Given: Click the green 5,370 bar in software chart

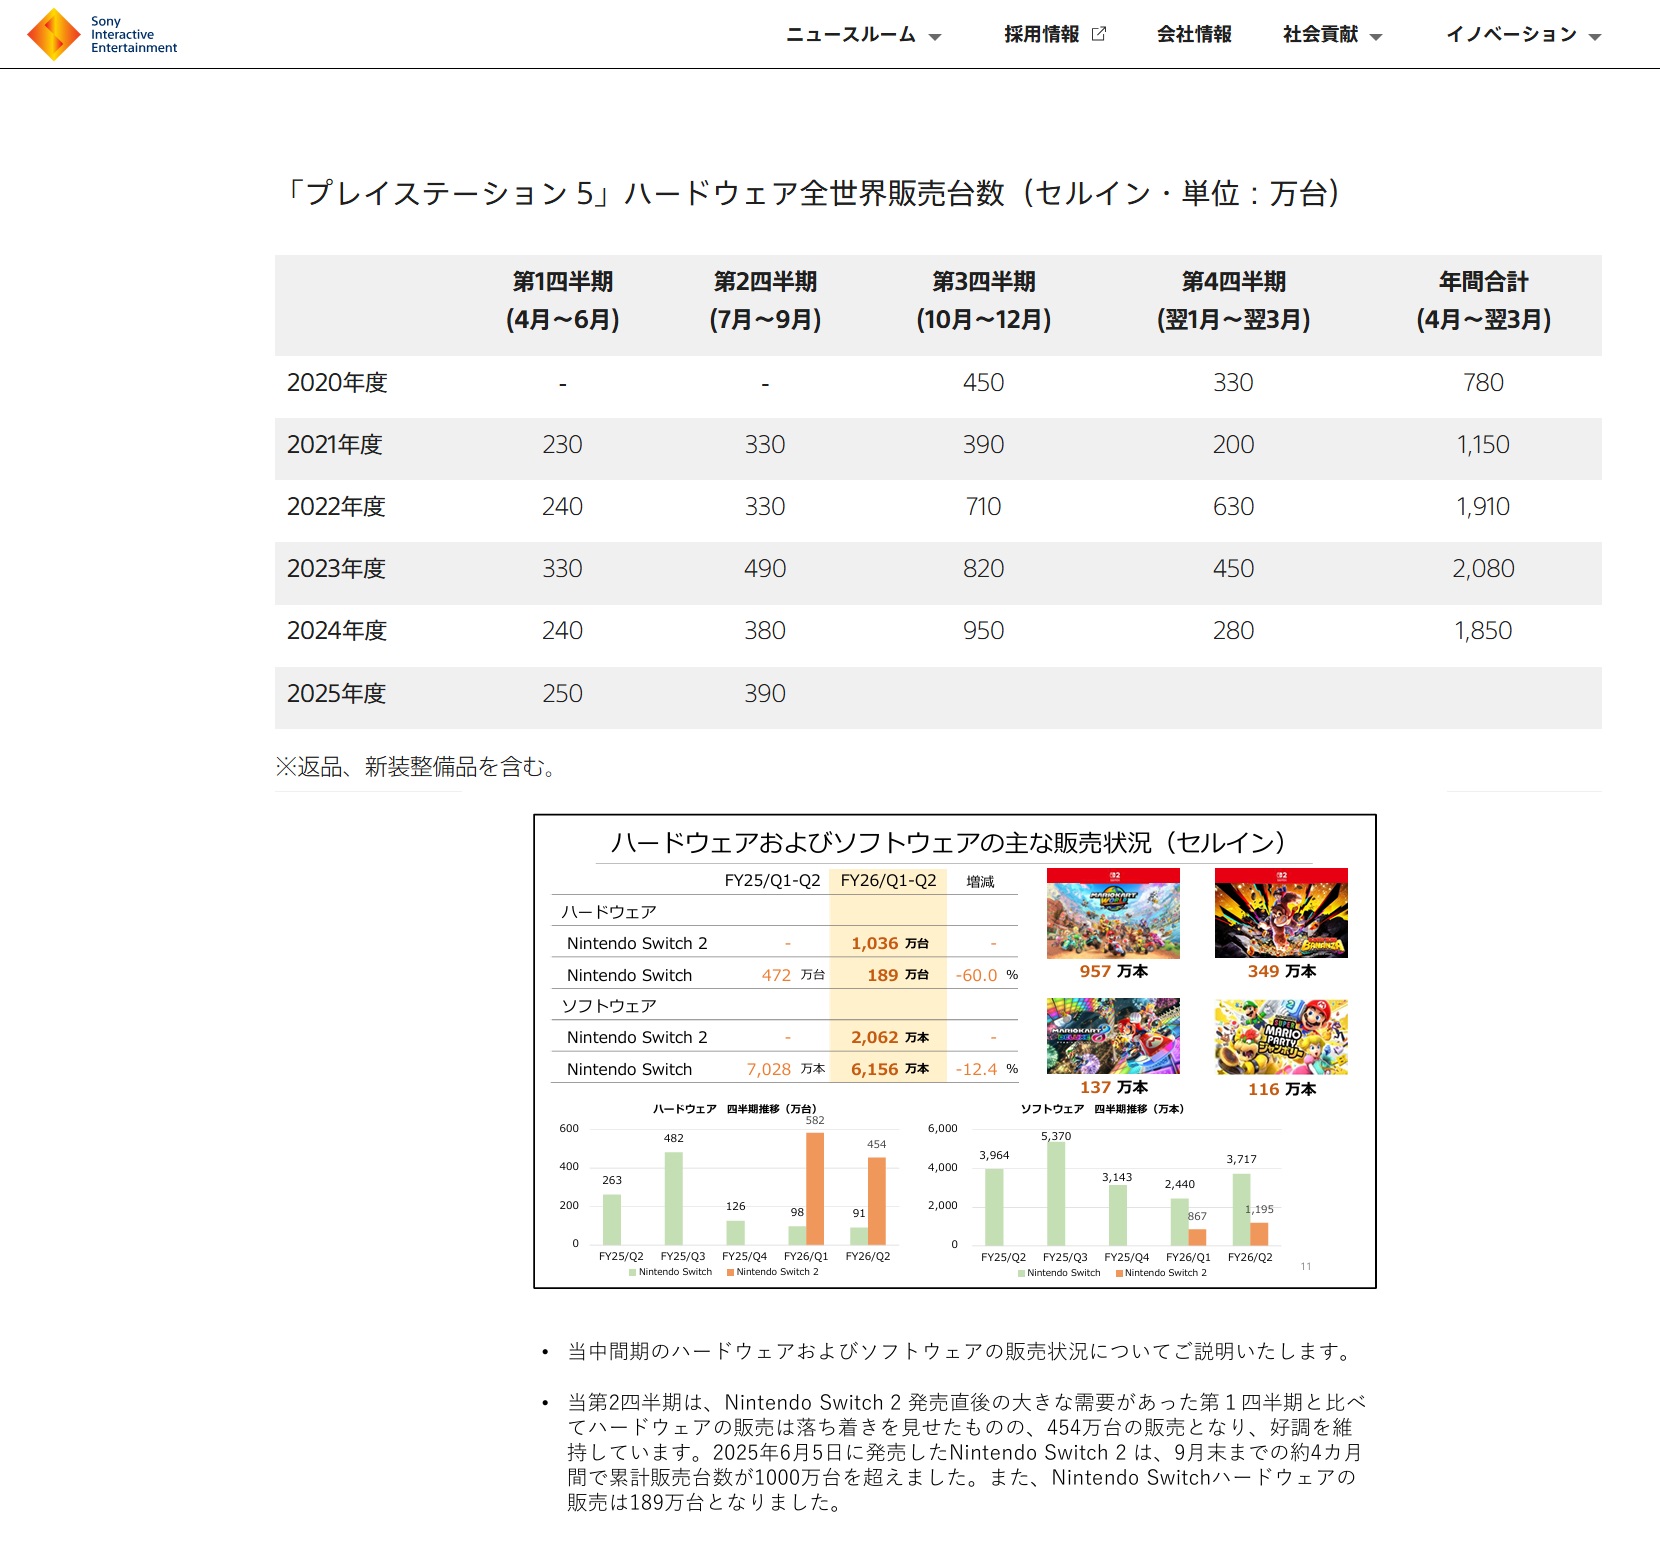Looking at the screenshot, I should (1056, 1193).
